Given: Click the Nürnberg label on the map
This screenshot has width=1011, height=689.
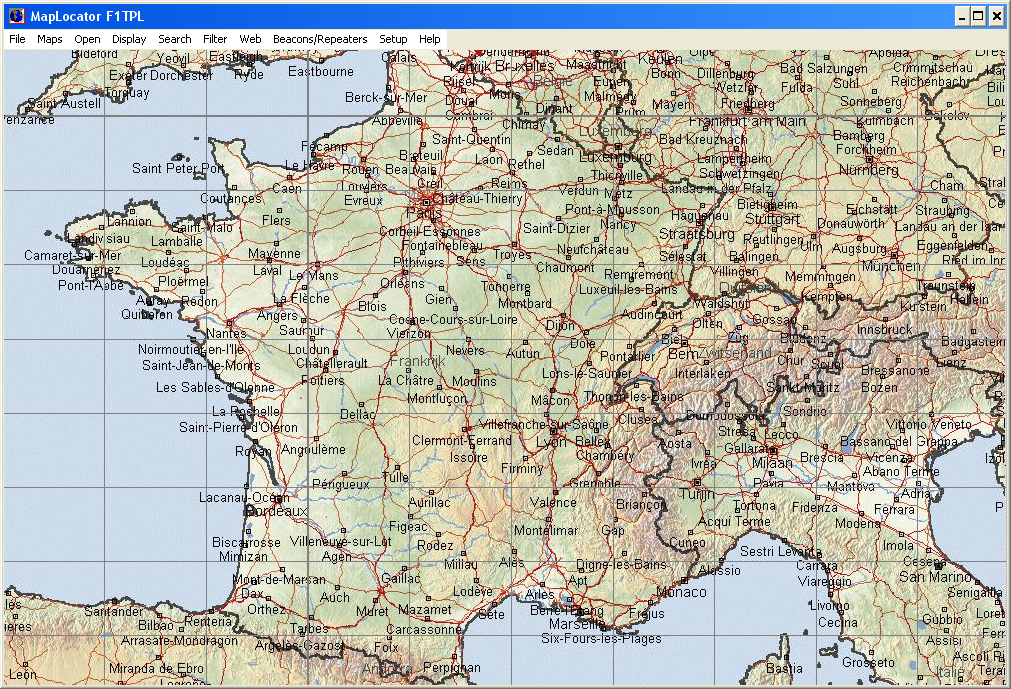Looking at the screenshot, I should pos(869,170).
